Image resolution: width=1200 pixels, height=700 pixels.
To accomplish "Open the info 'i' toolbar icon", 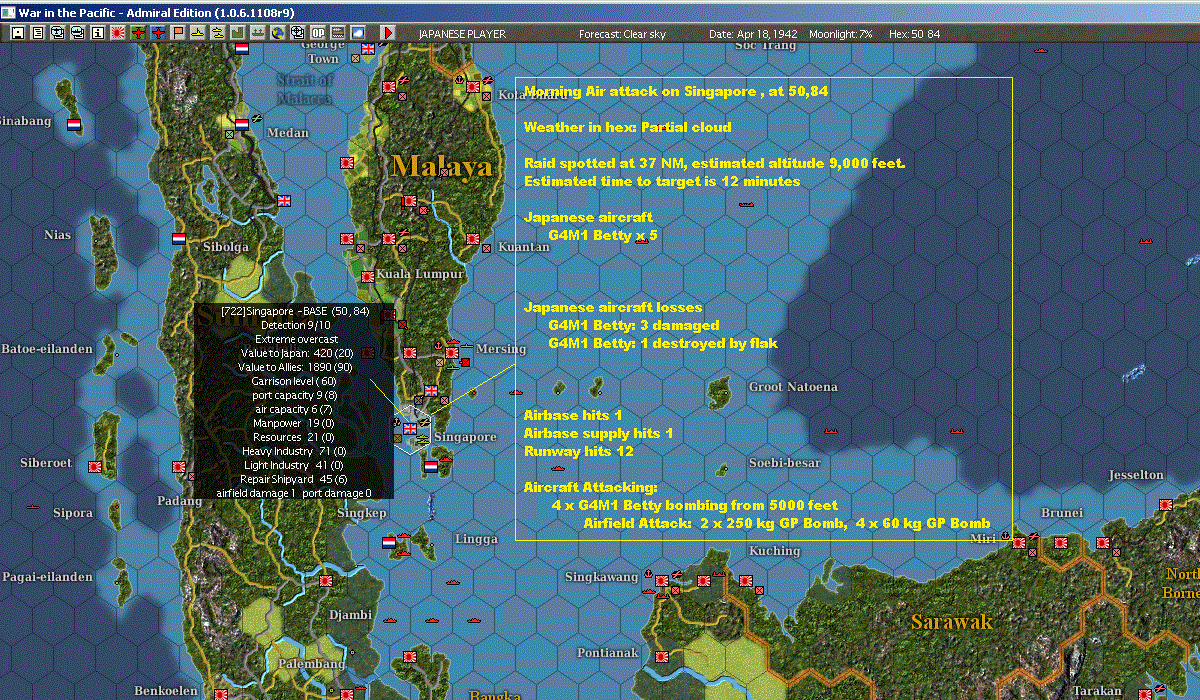I will pos(98,33).
